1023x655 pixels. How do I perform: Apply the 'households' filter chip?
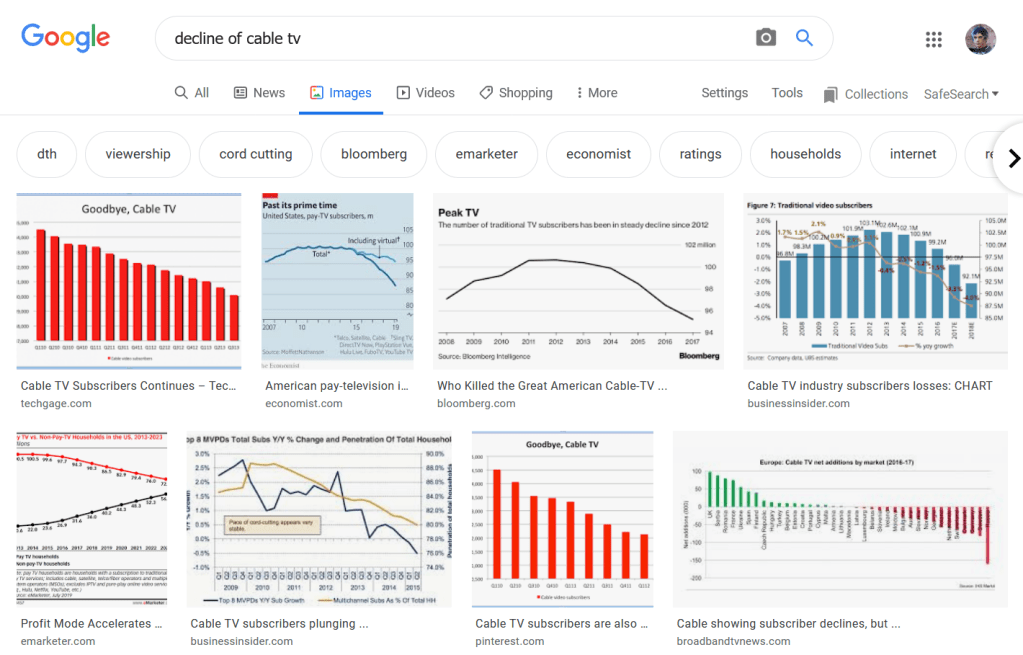805,154
